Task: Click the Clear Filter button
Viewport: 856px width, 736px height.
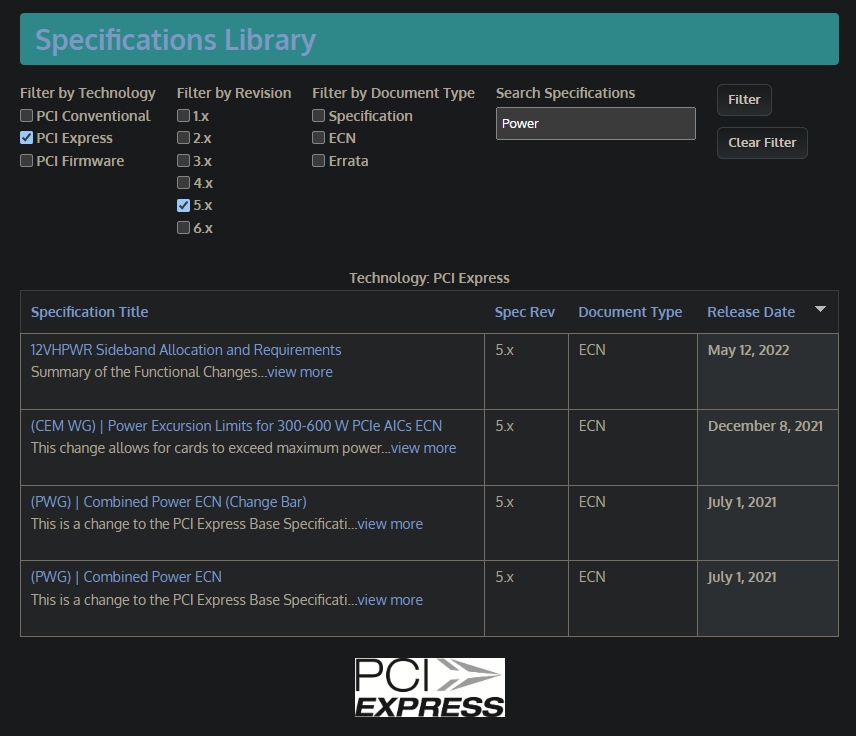Action: point(762,143)
